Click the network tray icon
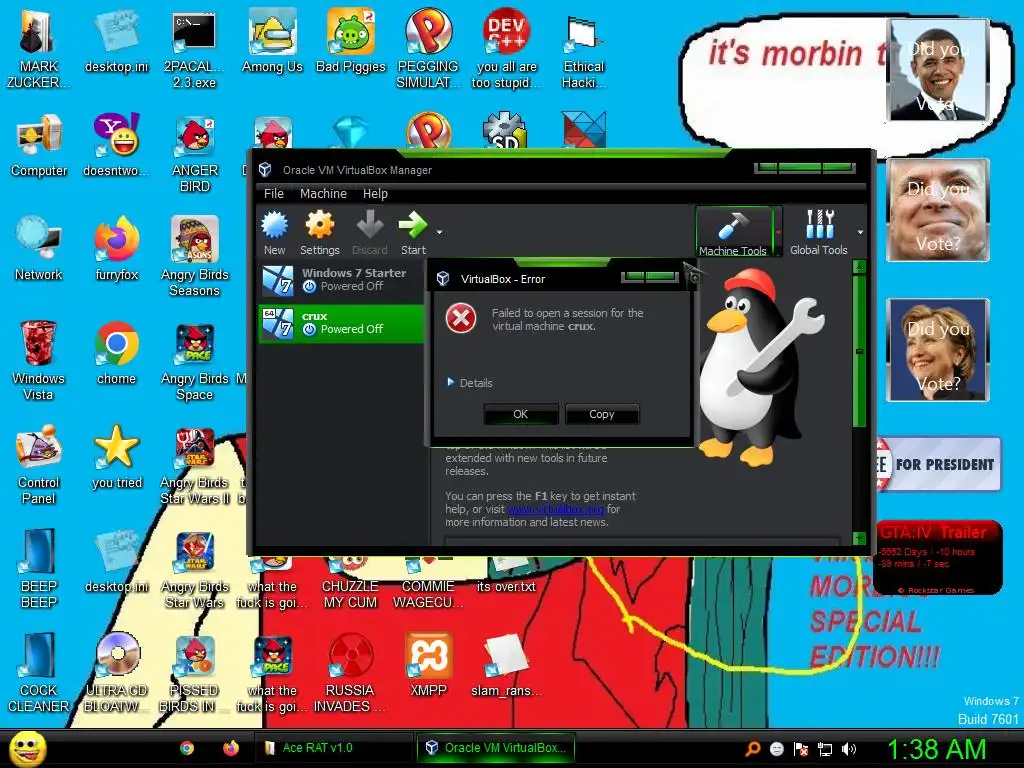This screenshot has width=1024, height=768. coord(825,749)
